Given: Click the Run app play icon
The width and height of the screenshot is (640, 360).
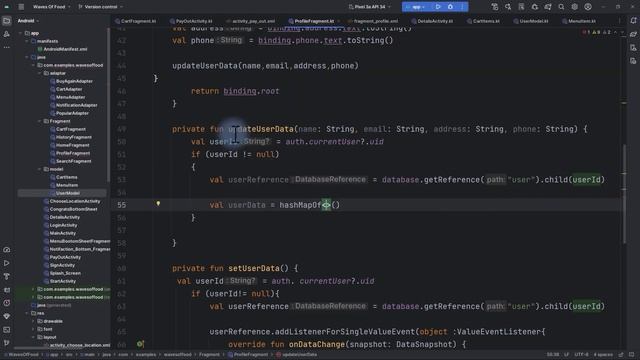Looking at the screenshot, I should coord(438,7).
